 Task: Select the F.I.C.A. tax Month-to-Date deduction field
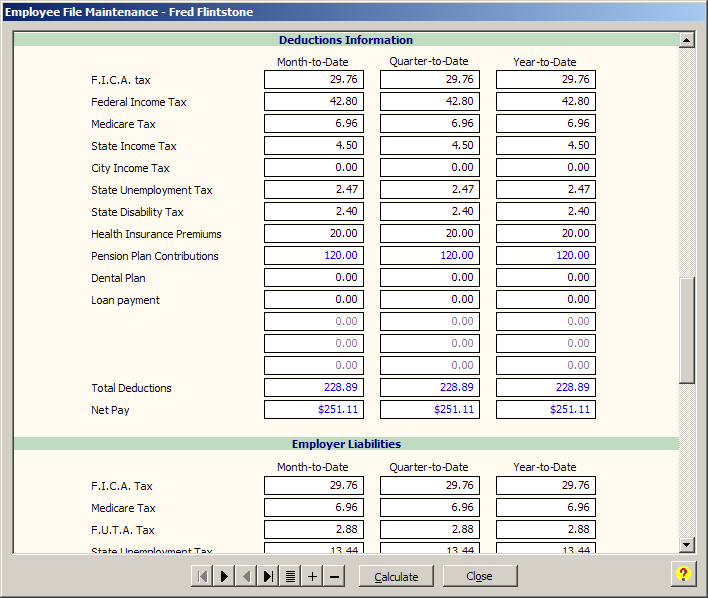(x=314, y=80)
